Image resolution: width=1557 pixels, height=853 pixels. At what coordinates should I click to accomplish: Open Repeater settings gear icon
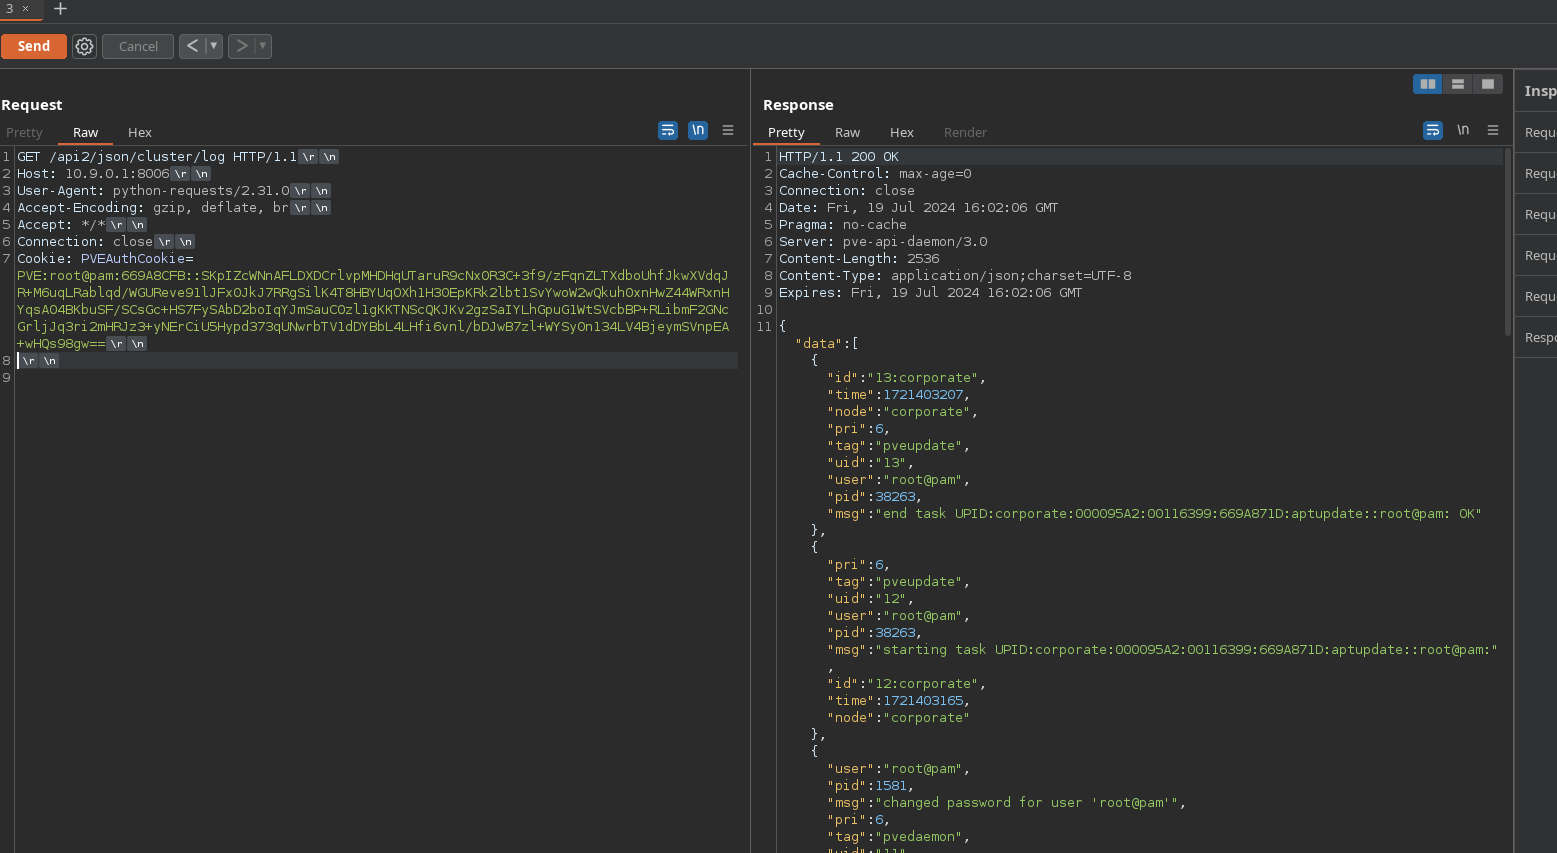[85, 46]
